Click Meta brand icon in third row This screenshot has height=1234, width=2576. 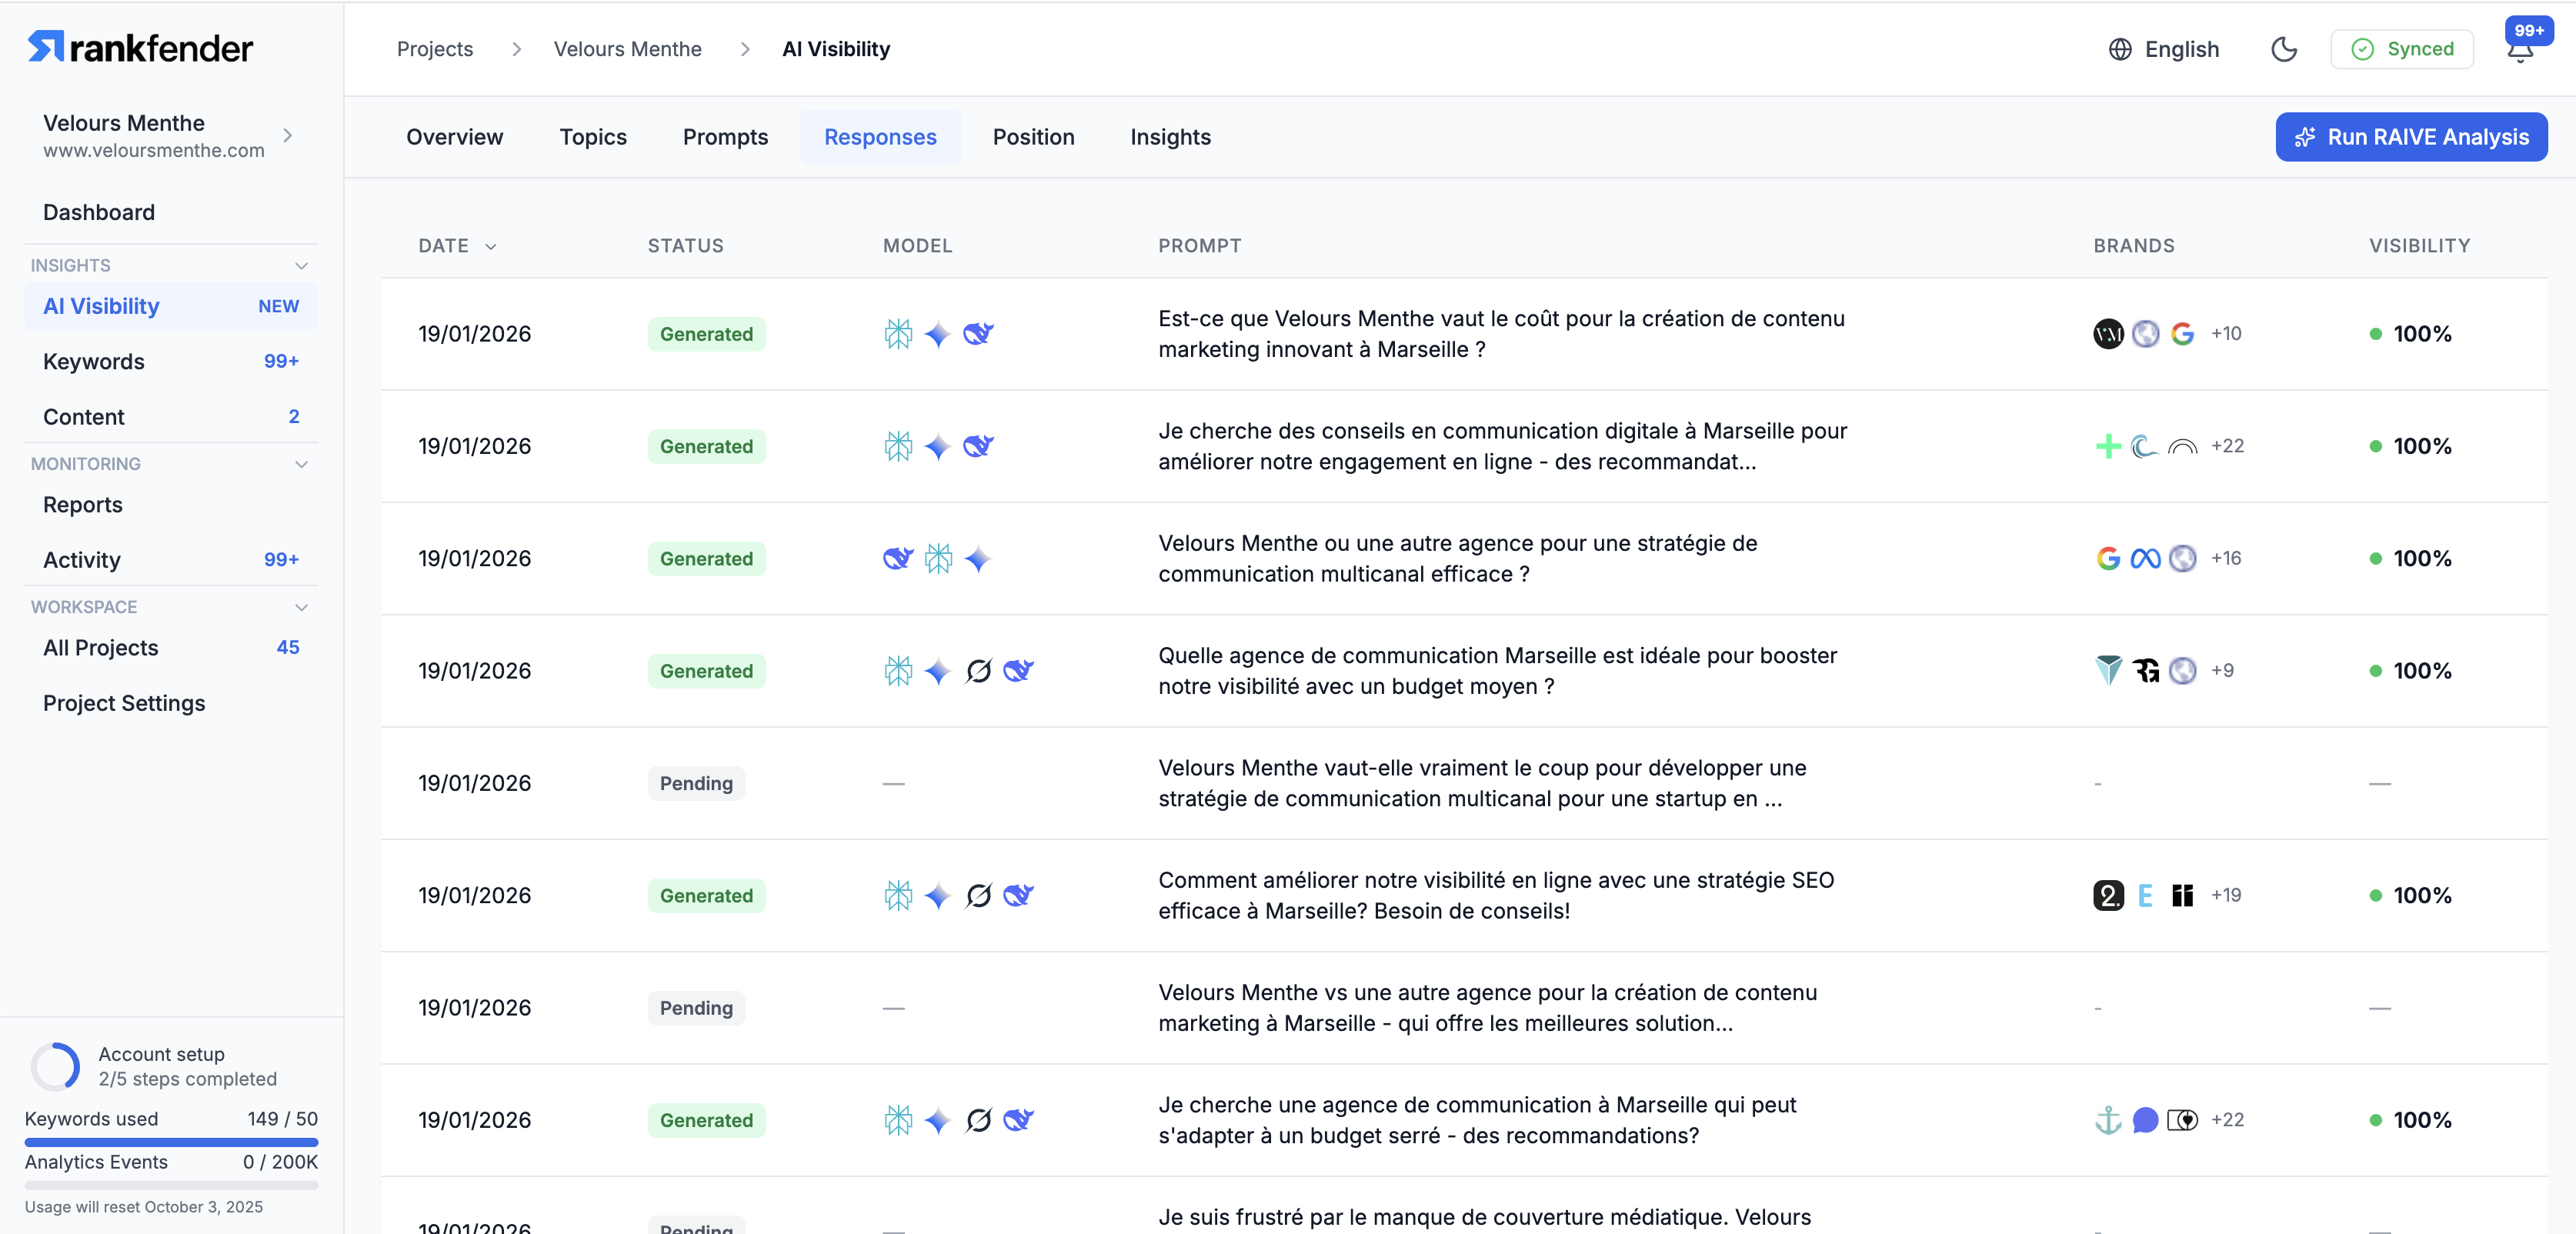point(2145,558)
